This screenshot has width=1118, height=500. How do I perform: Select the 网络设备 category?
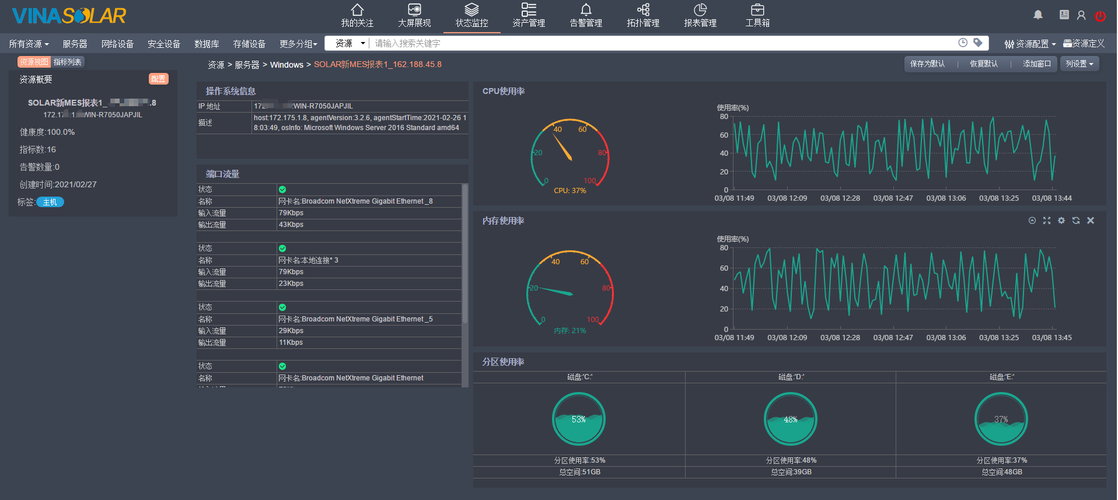pos(118,44)
